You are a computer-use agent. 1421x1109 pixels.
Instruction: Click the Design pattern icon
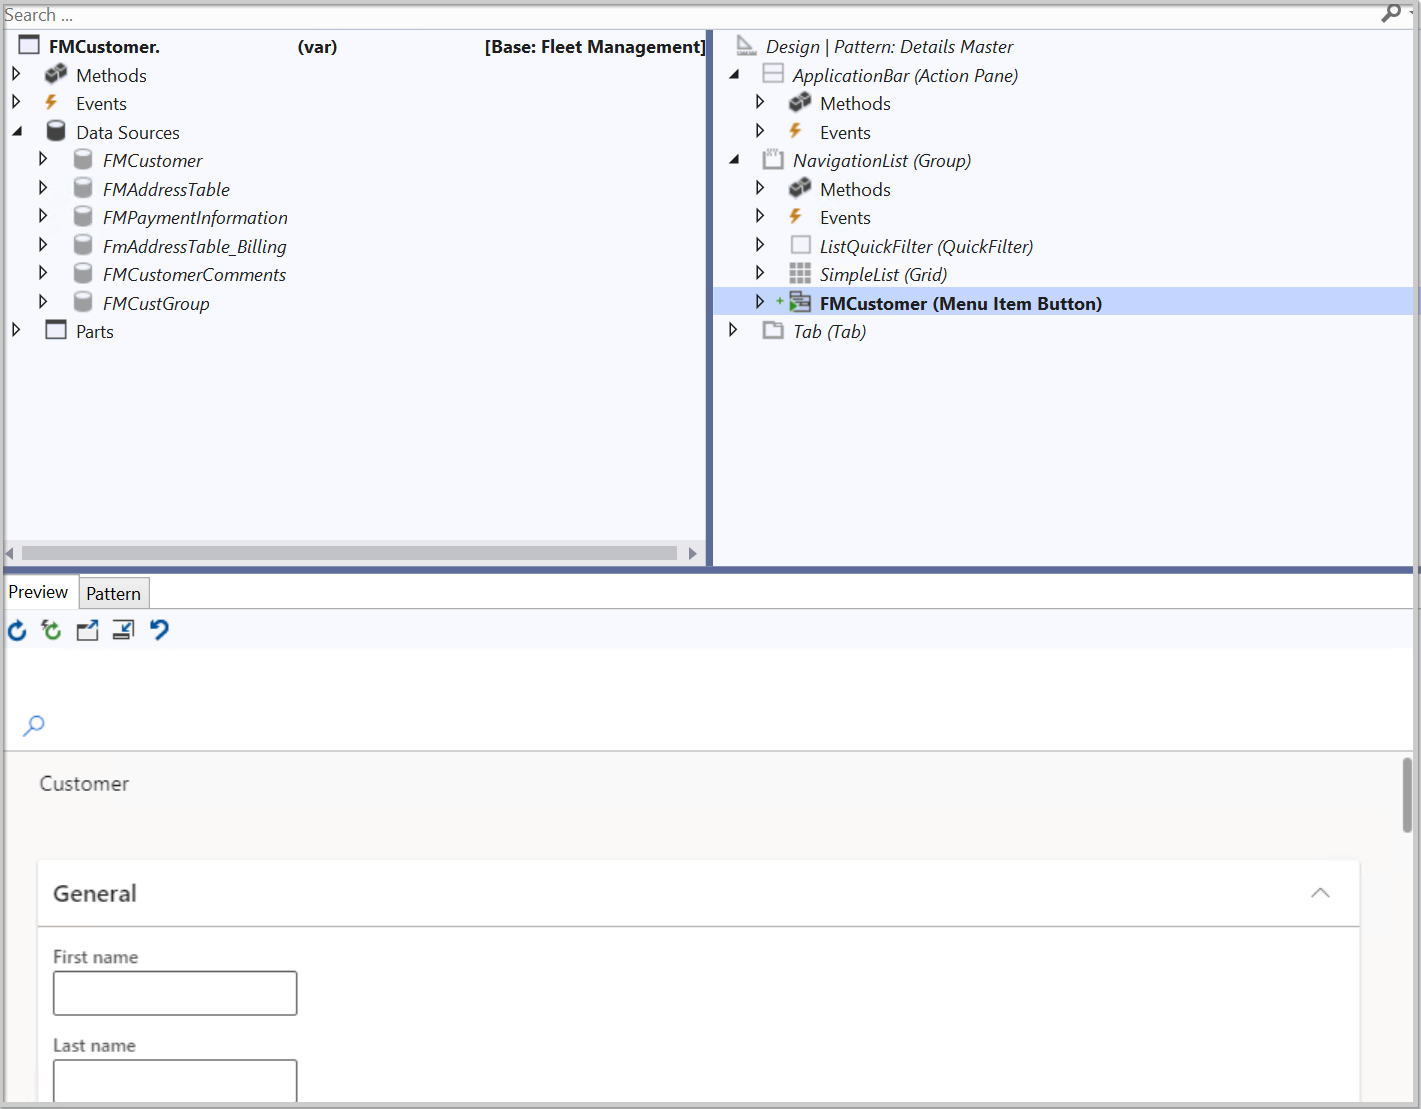pos(746,46)
